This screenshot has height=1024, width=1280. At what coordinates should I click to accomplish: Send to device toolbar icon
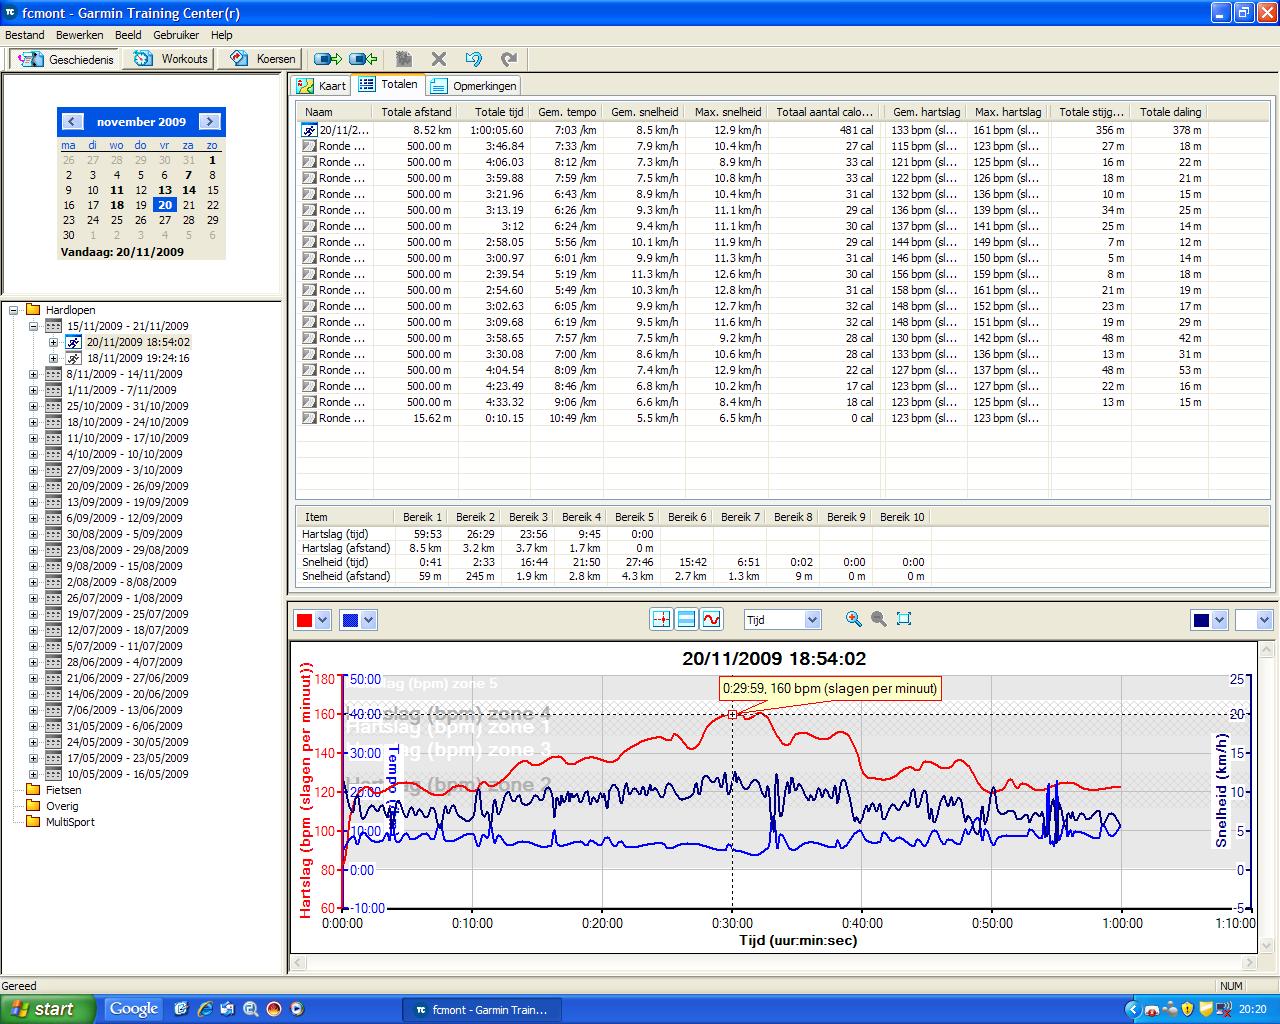click(327, 59)
